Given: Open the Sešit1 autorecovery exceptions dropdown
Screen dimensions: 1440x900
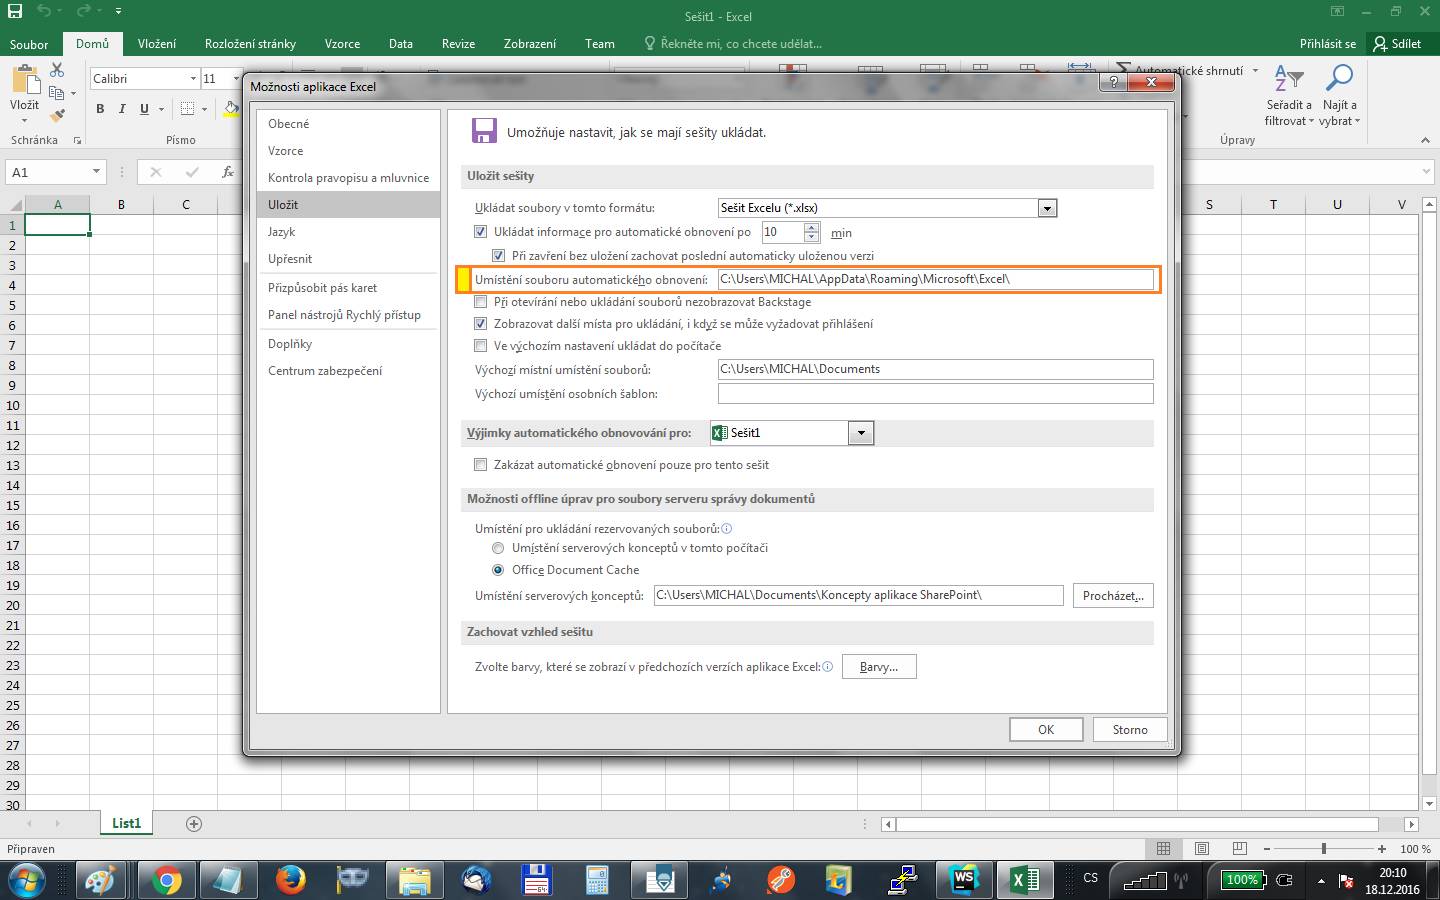Looking at the screenshot, I should tap(861, 433).
